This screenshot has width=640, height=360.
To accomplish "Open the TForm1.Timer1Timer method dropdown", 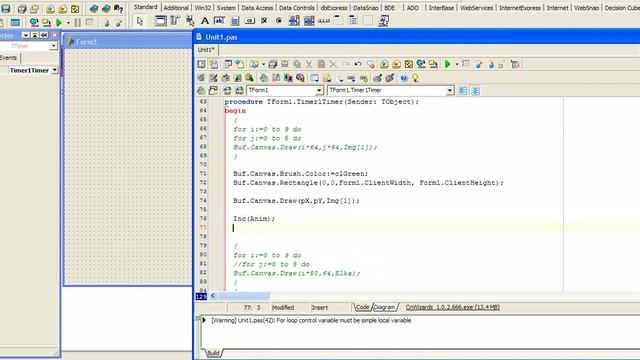I will coord(449,90).
